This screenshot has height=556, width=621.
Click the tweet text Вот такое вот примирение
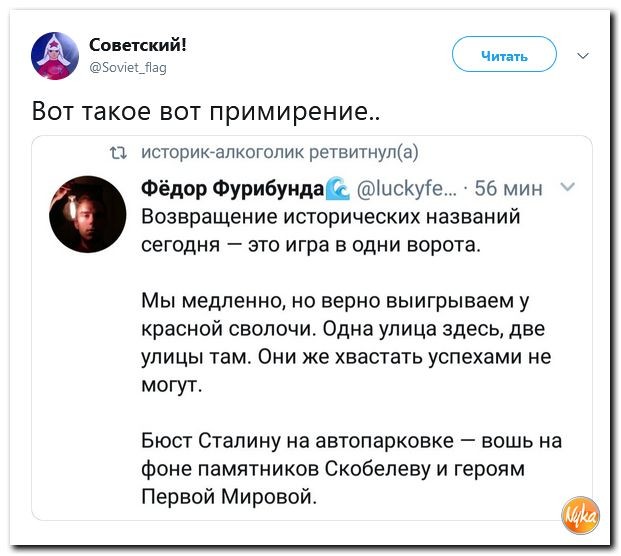[x=205, y=110]
